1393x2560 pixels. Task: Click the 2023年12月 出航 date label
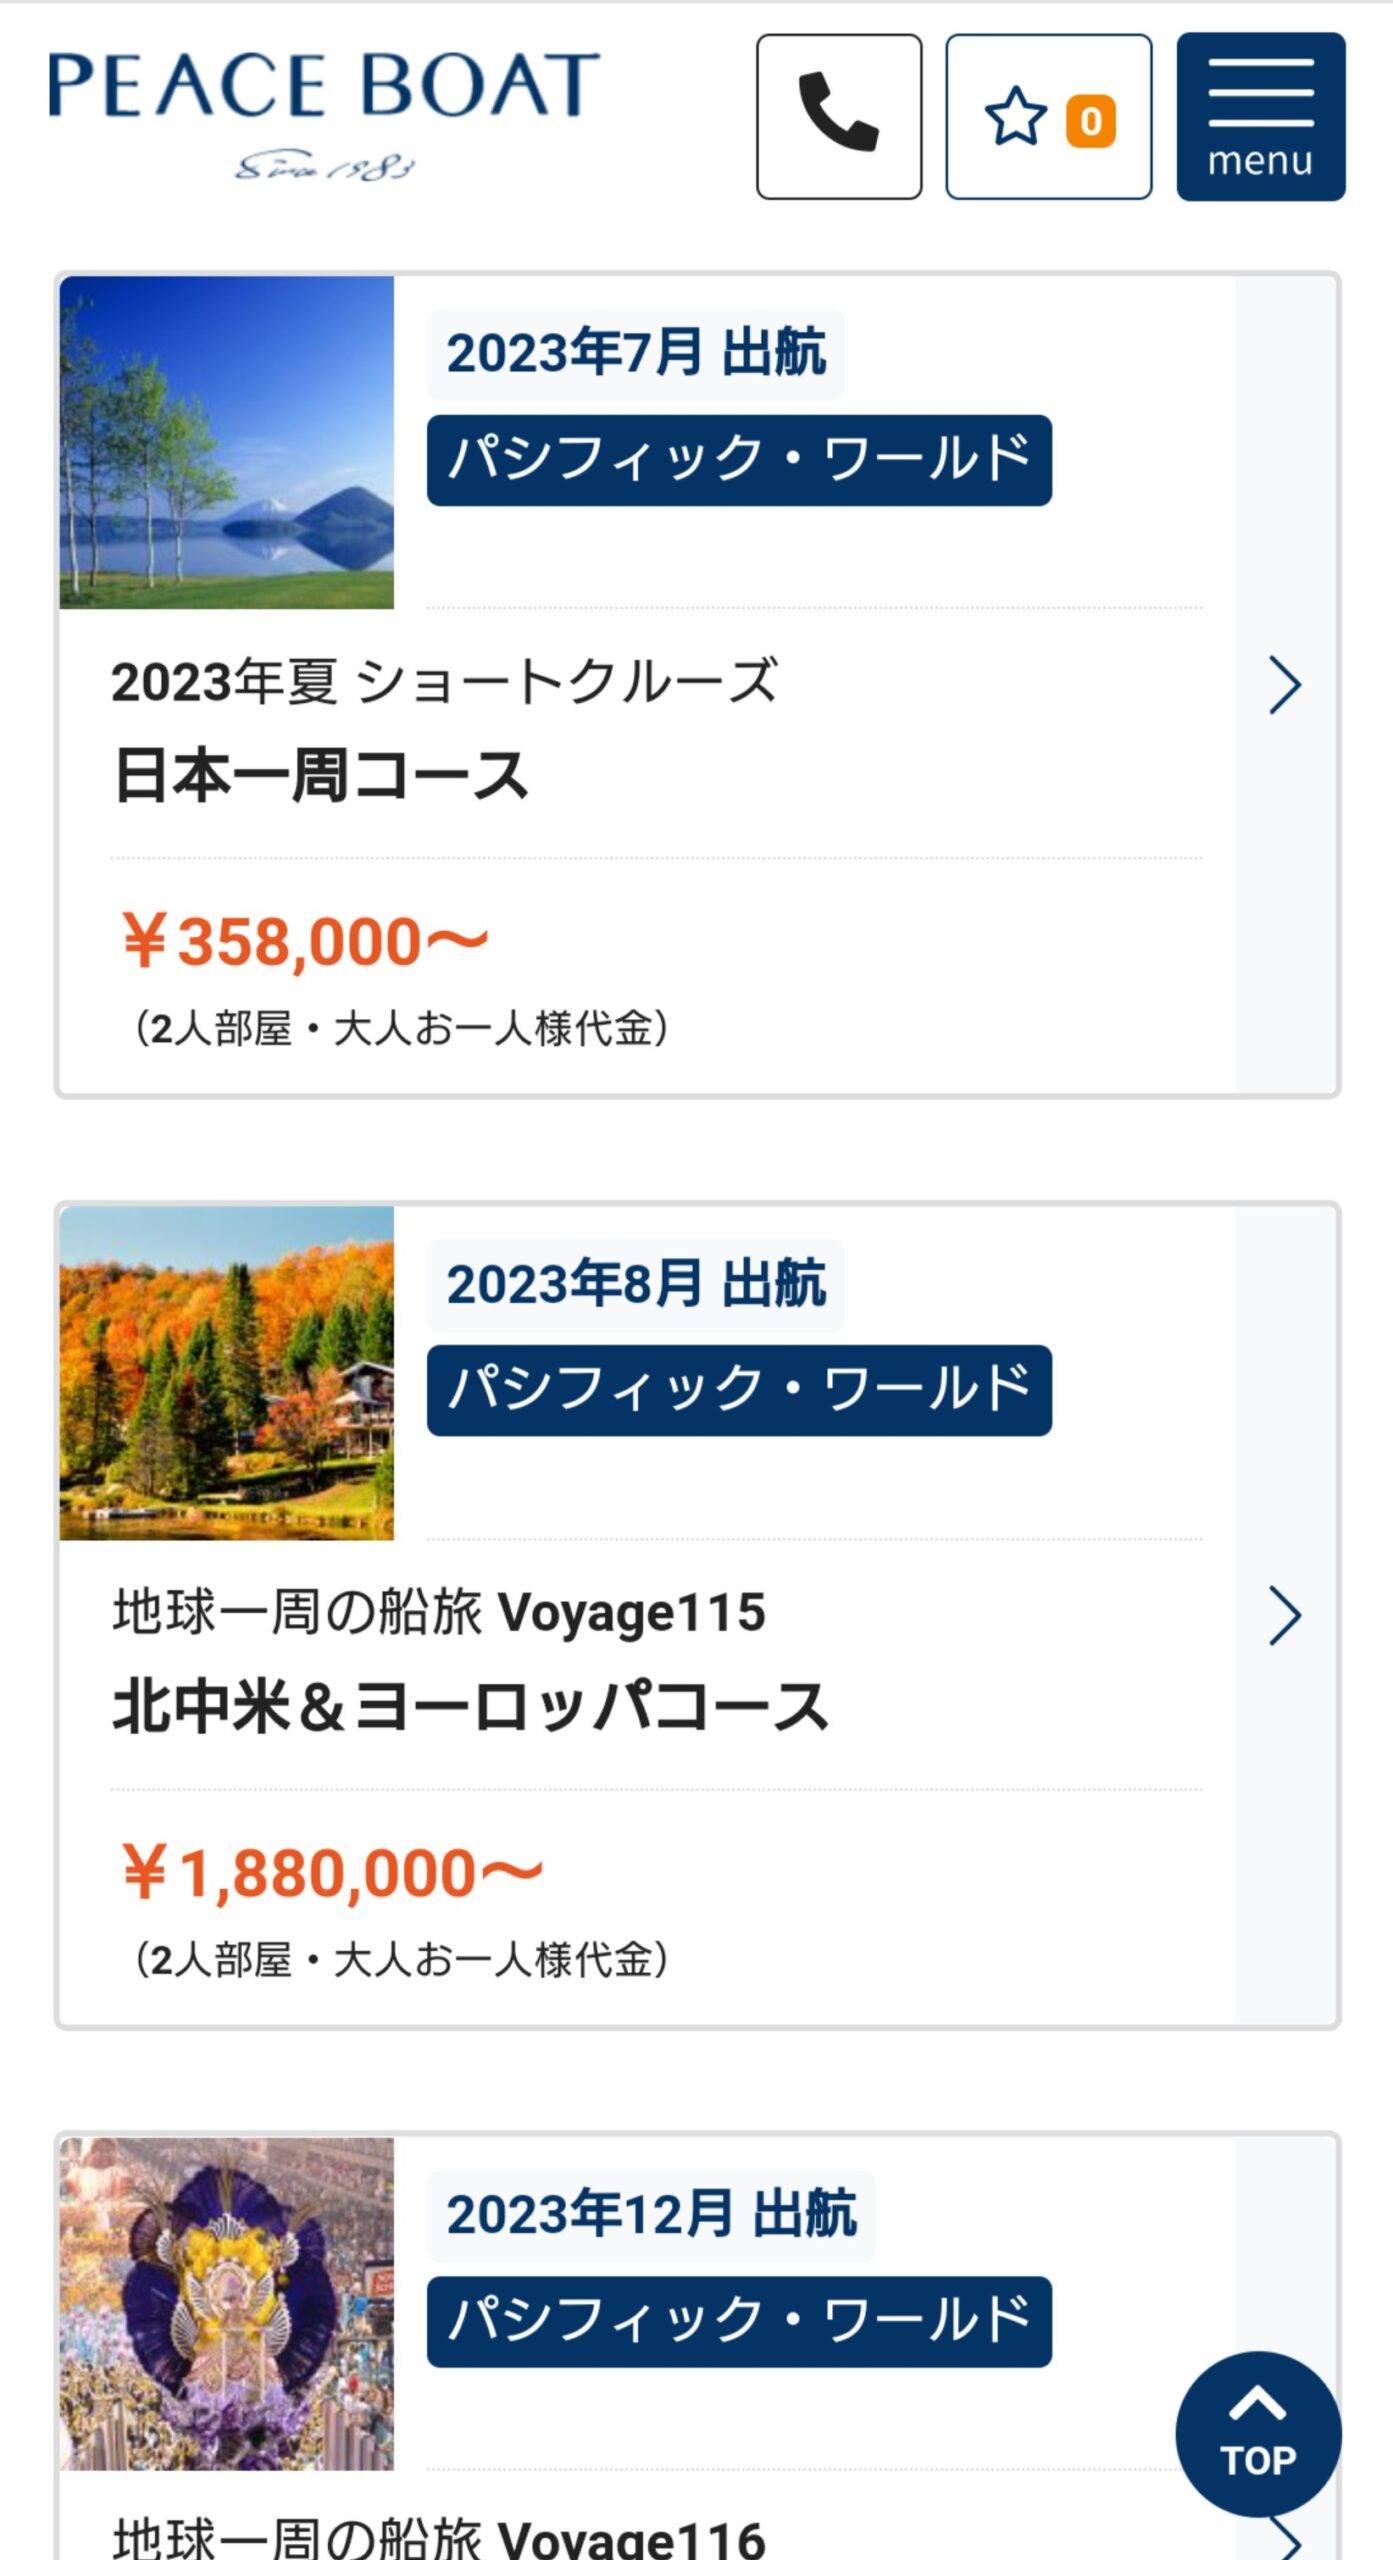point(651,2214)
